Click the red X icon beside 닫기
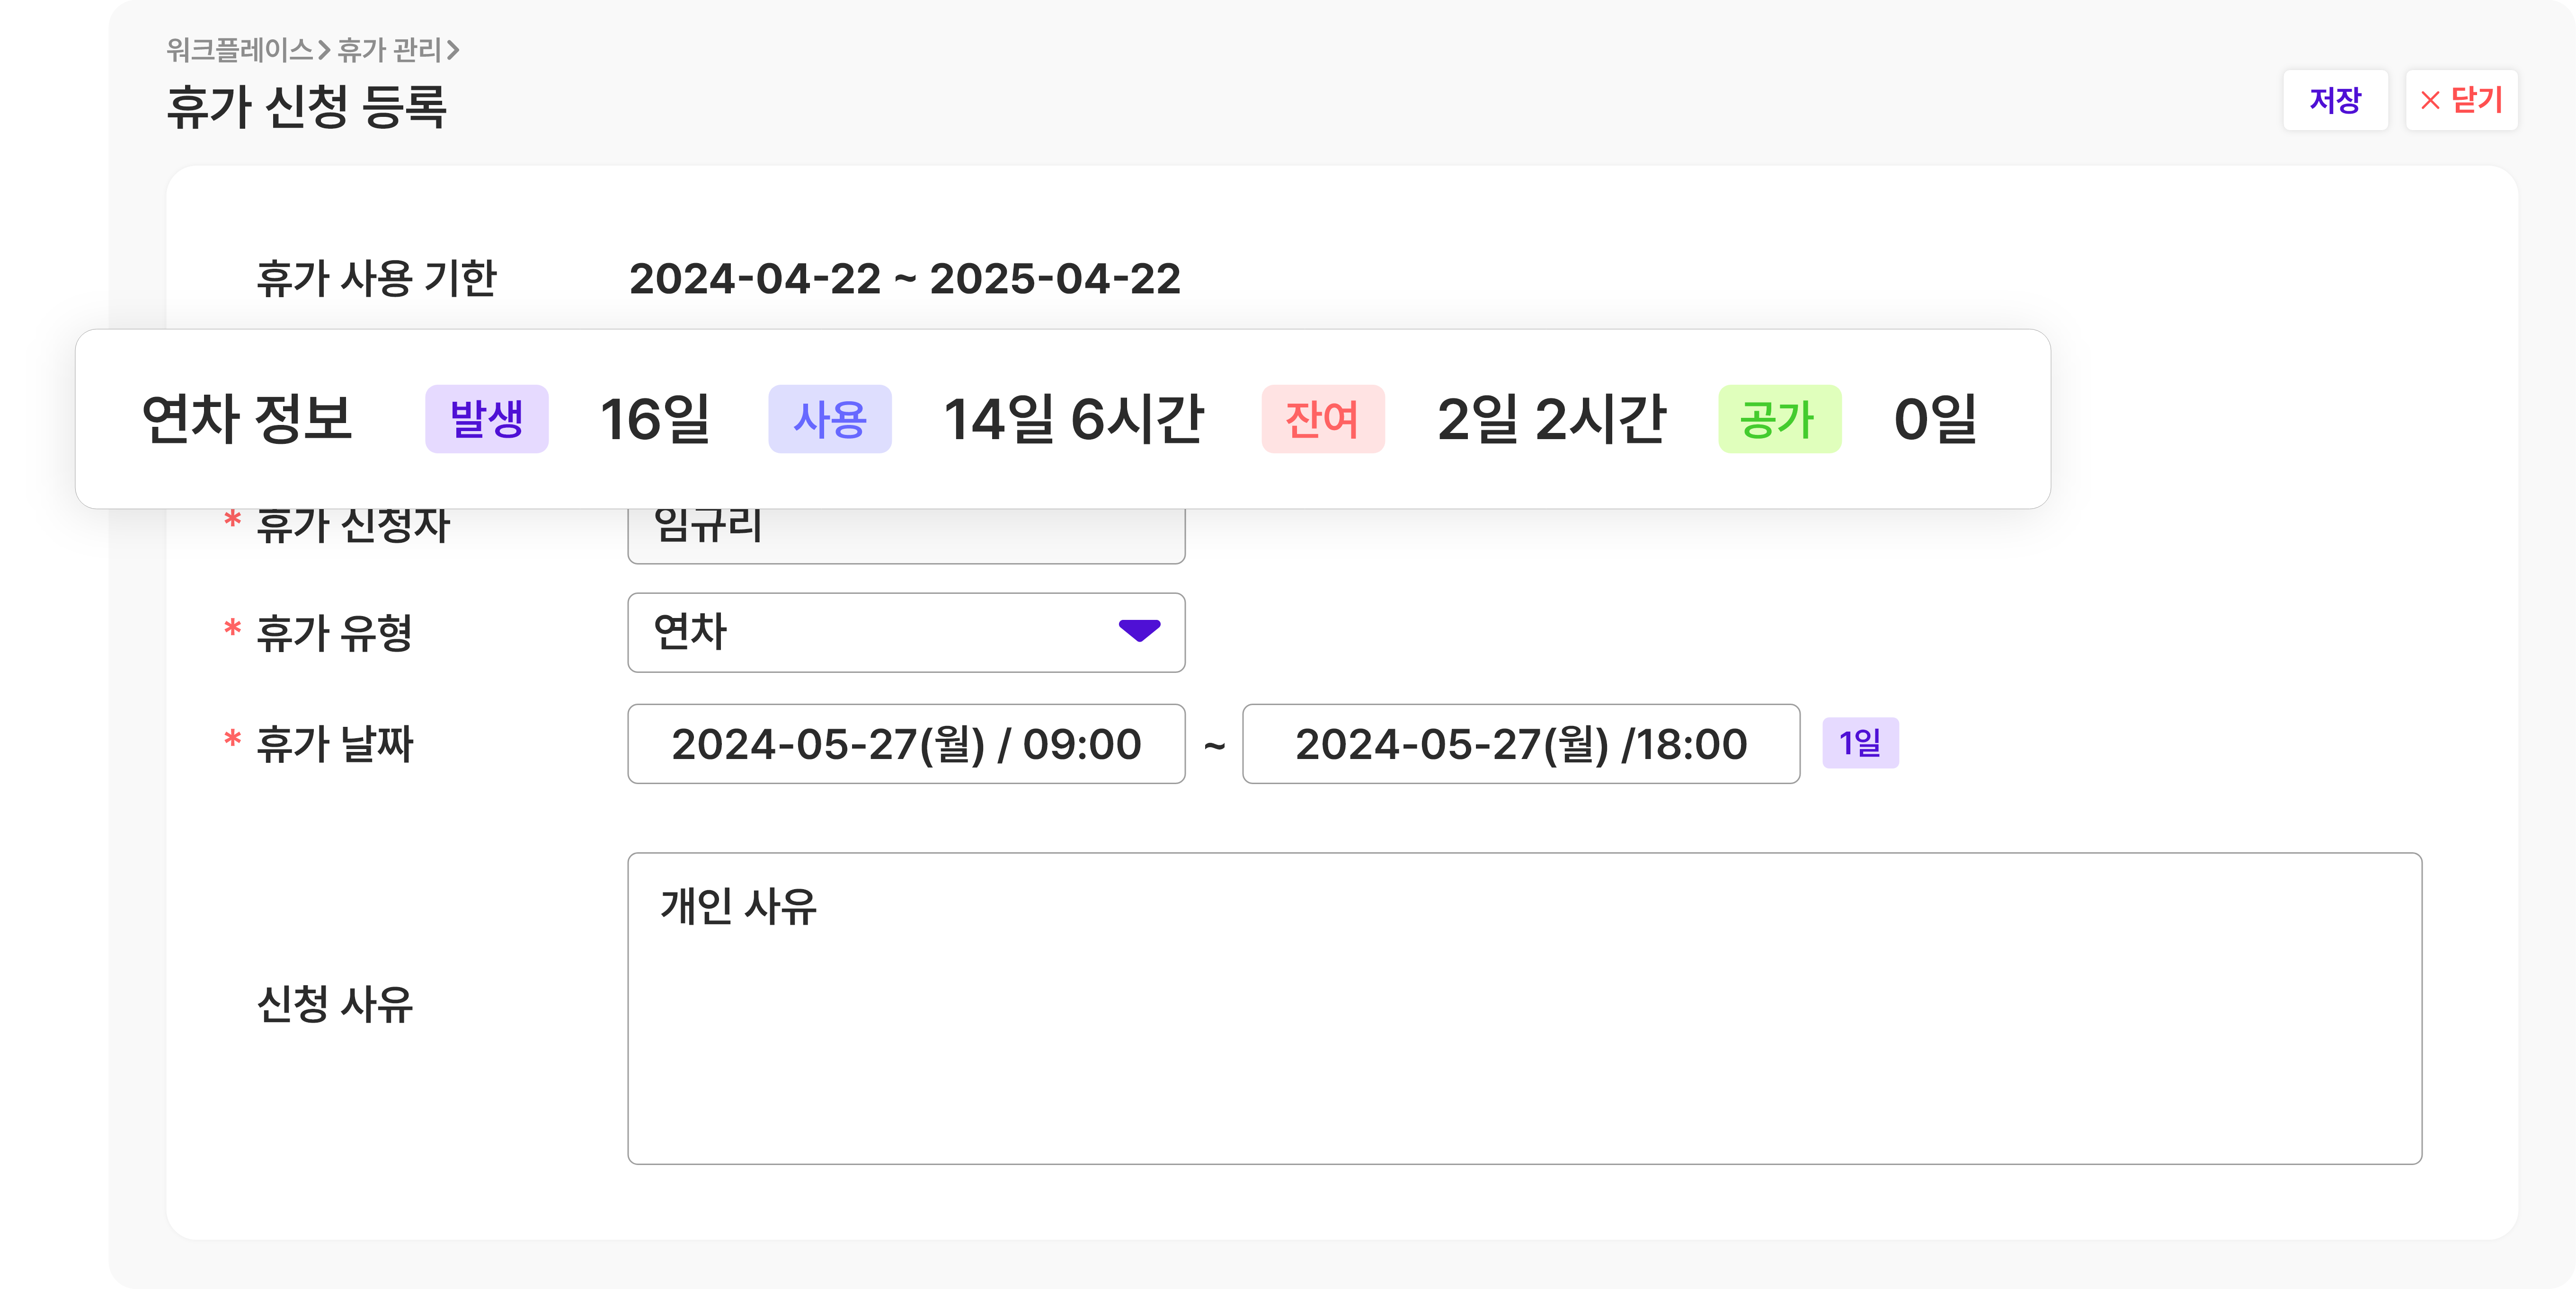 point(2429,101)
